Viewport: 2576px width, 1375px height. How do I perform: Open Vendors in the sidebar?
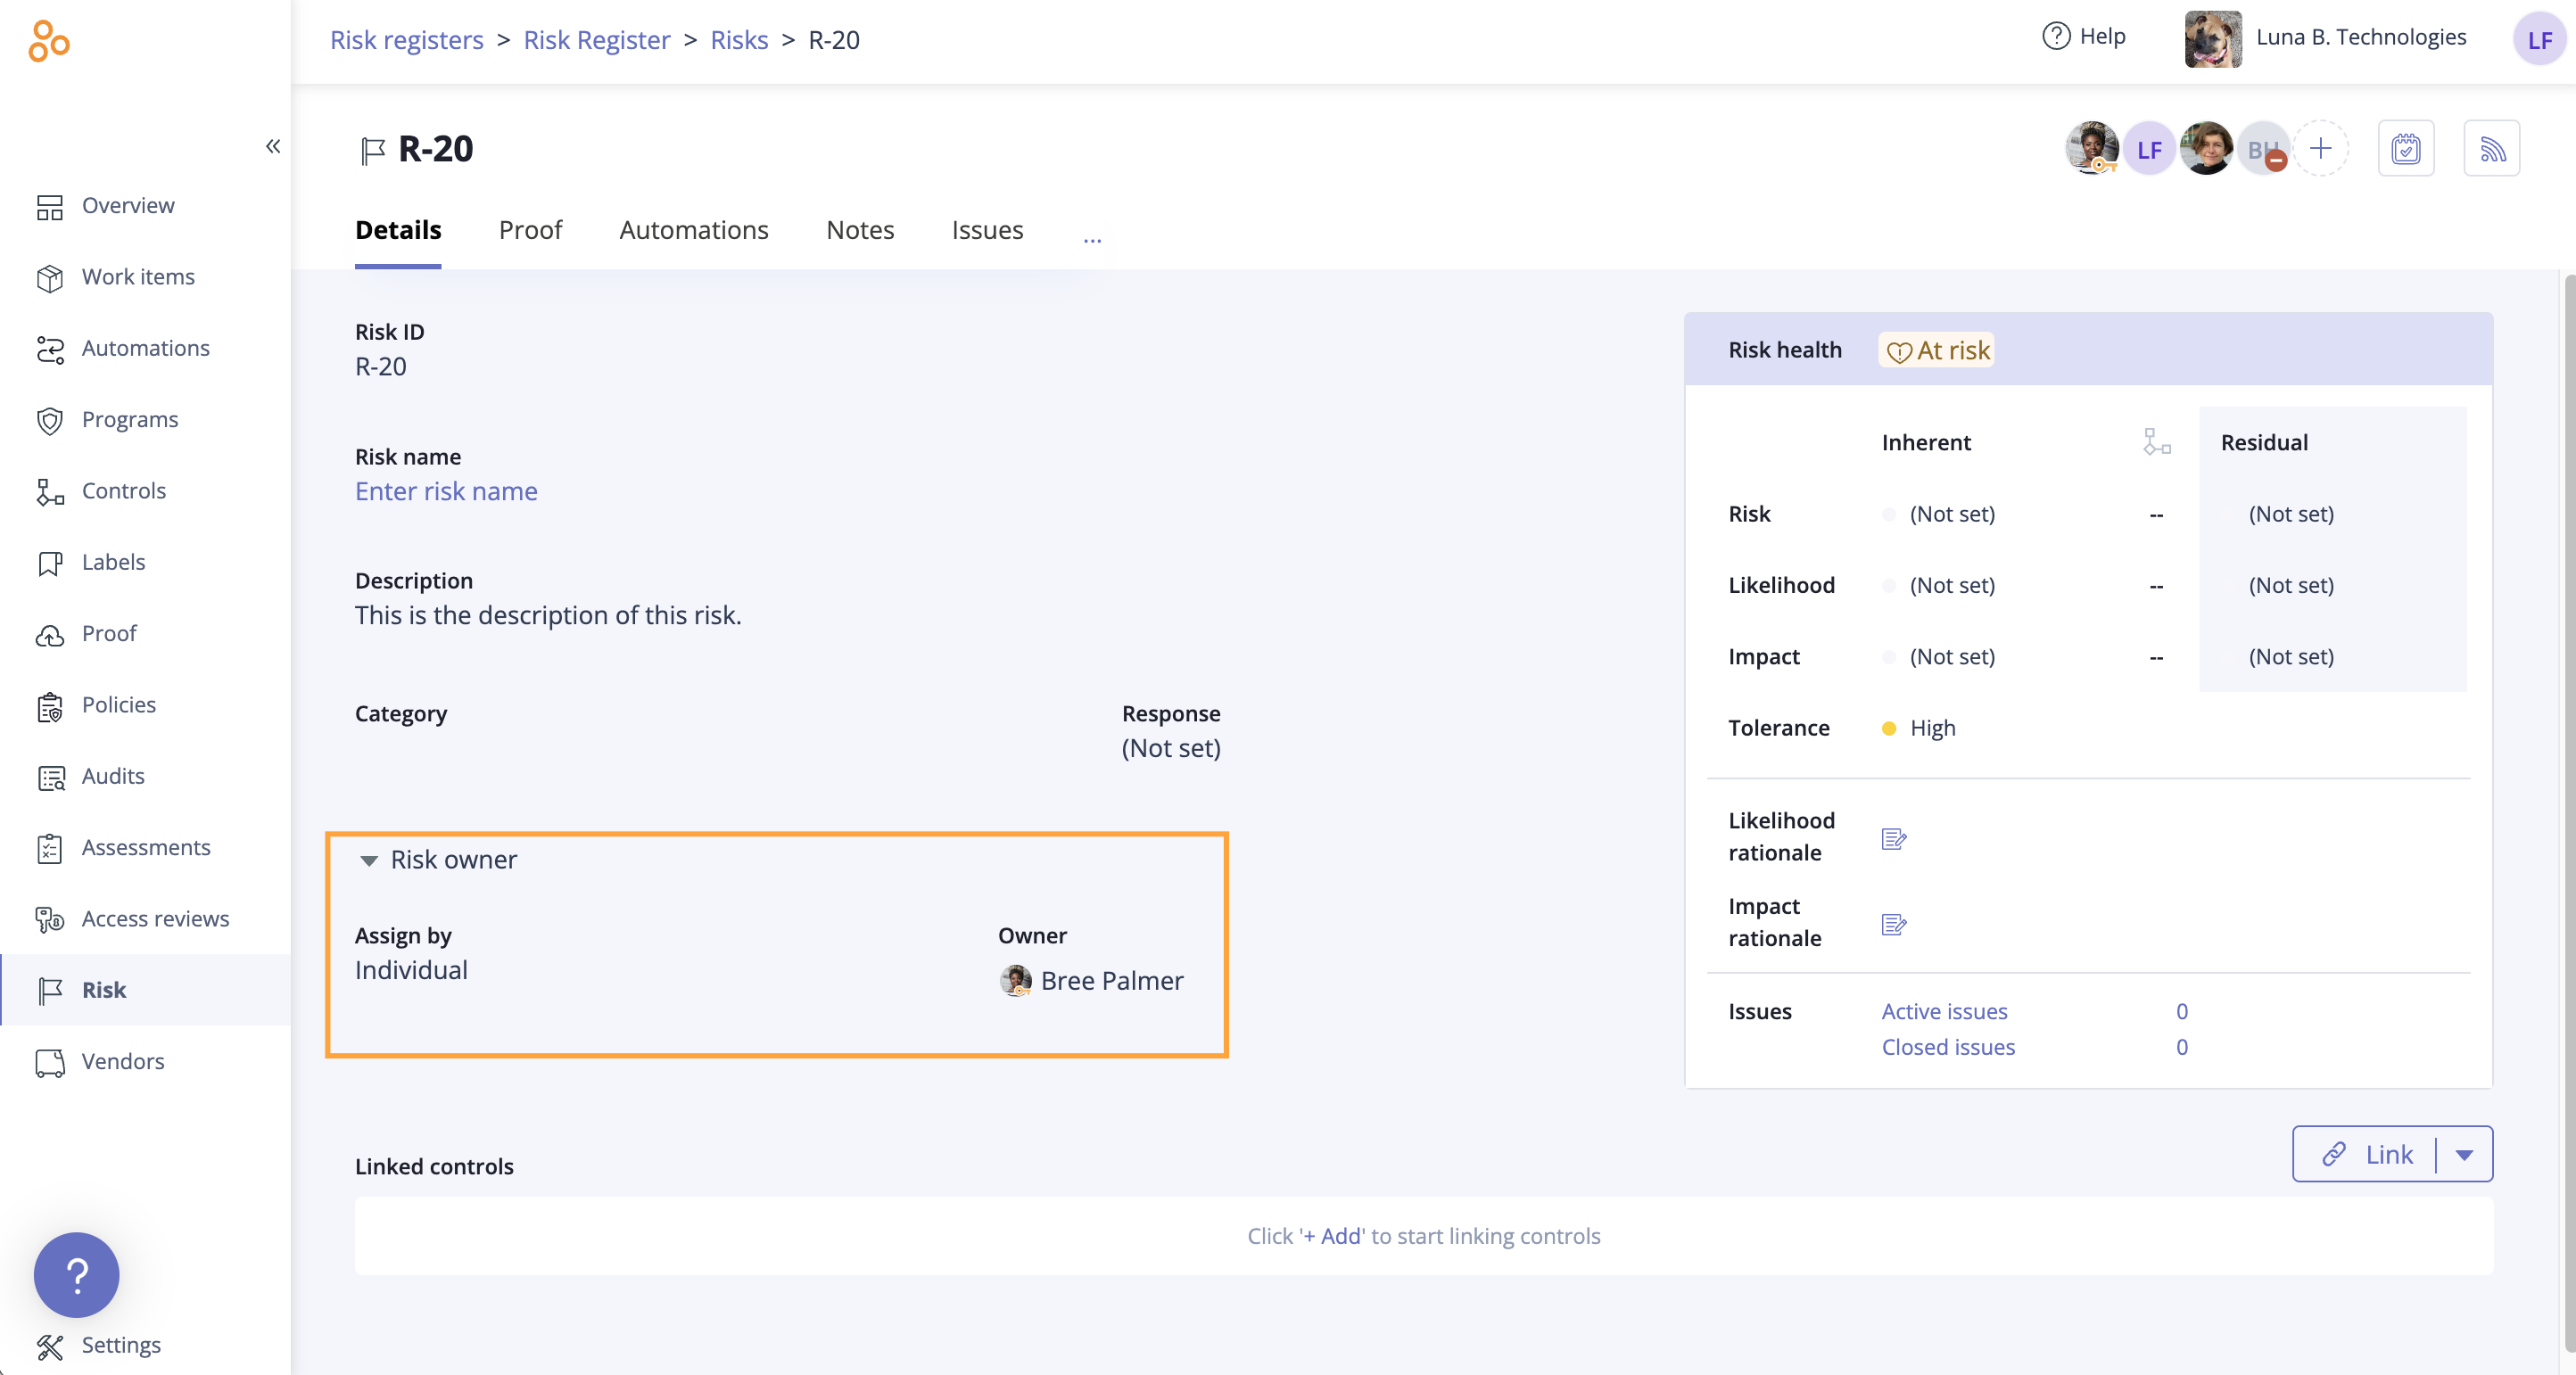click(x=122, y=1061)
